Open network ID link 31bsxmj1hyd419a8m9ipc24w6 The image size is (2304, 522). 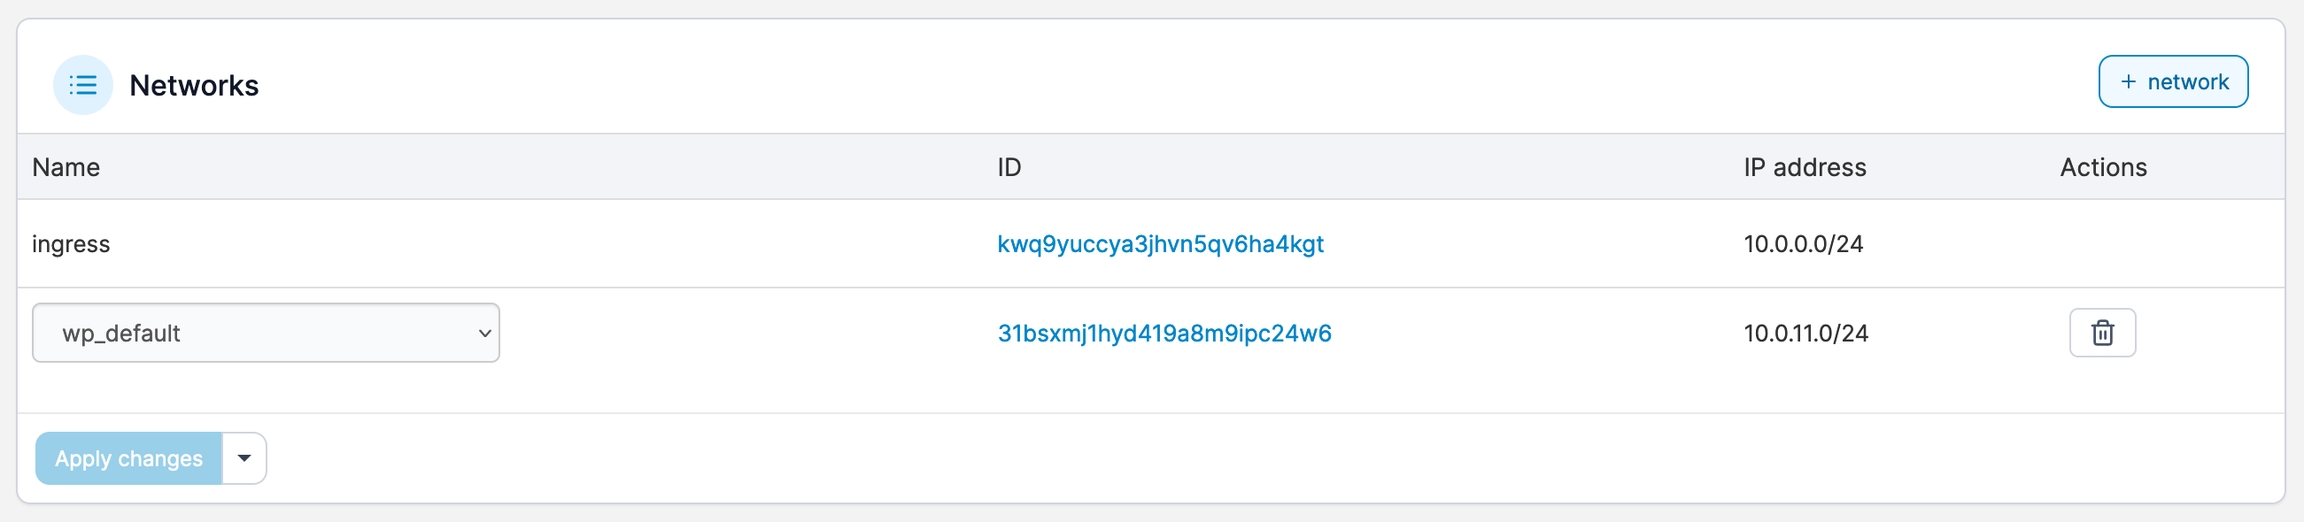pyautogui.click(x=1164, y=333)
